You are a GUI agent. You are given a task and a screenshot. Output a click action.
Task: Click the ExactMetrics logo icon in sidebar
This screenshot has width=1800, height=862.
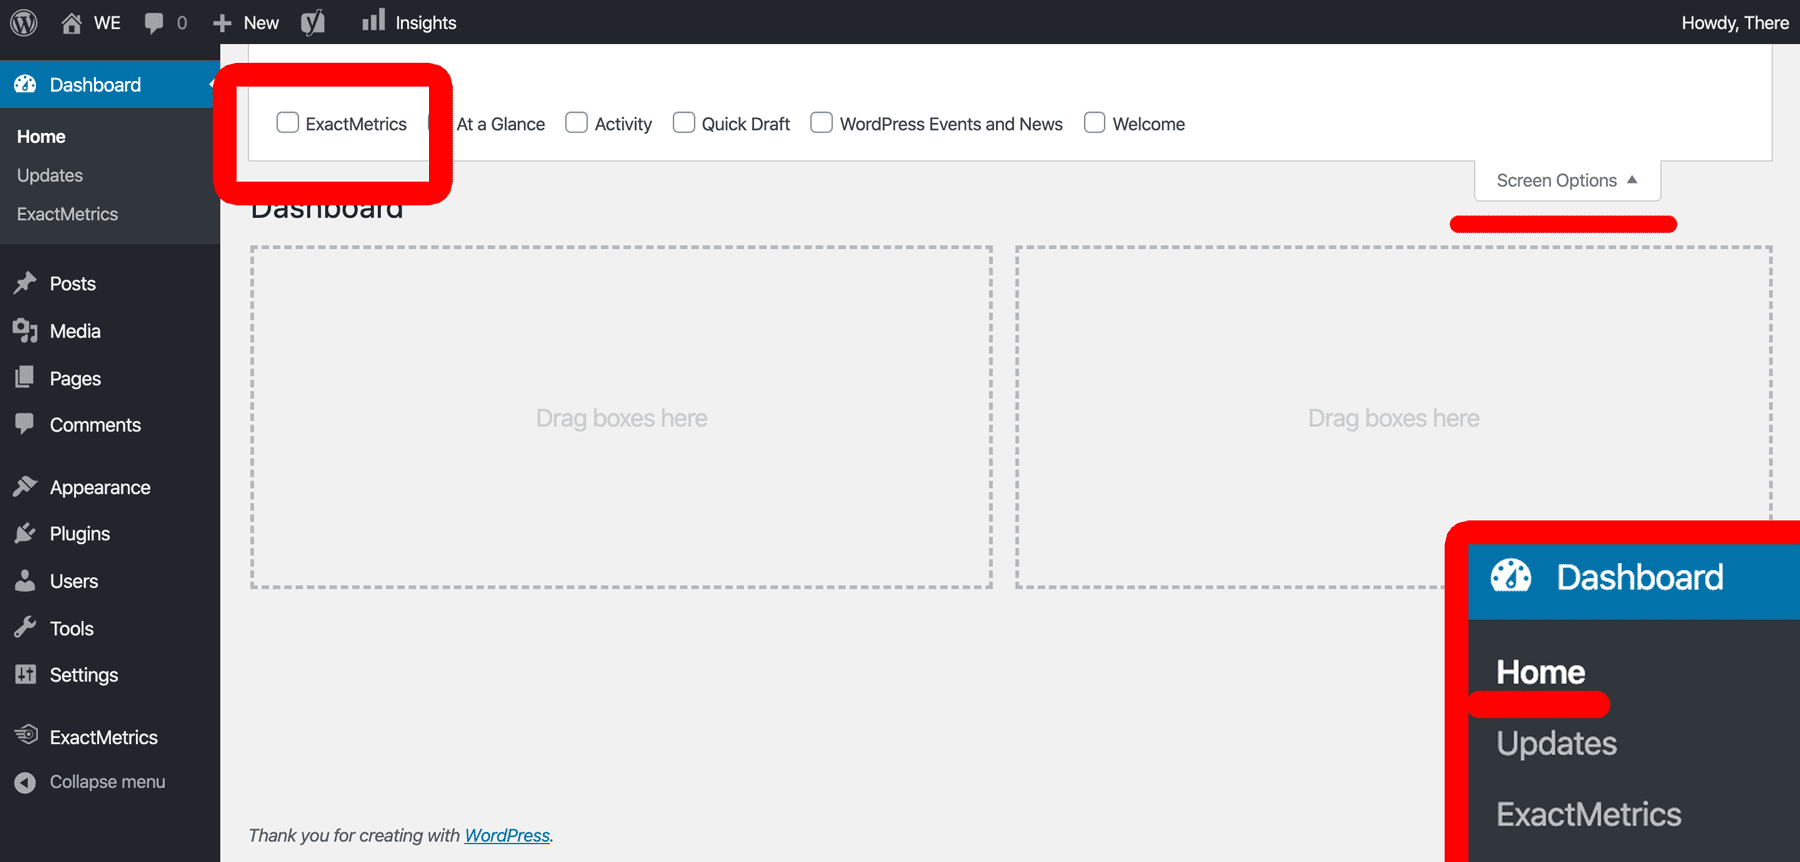pyautogui.click(x=26, y=735)
